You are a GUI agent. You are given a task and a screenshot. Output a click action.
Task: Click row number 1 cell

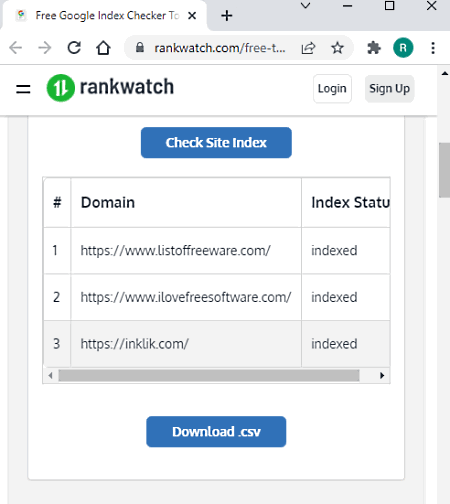tap(57, 251)
